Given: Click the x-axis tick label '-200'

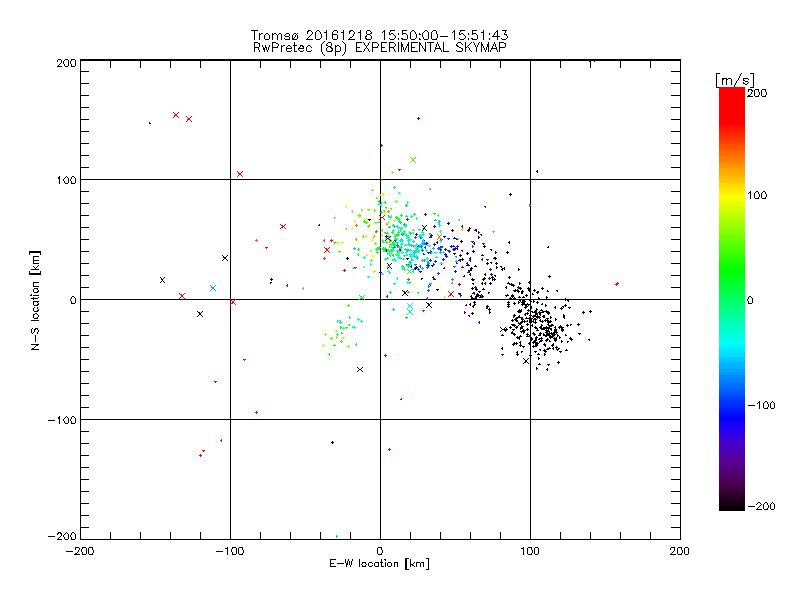Looking at the screenshot, I should click(x=80, y=551).
